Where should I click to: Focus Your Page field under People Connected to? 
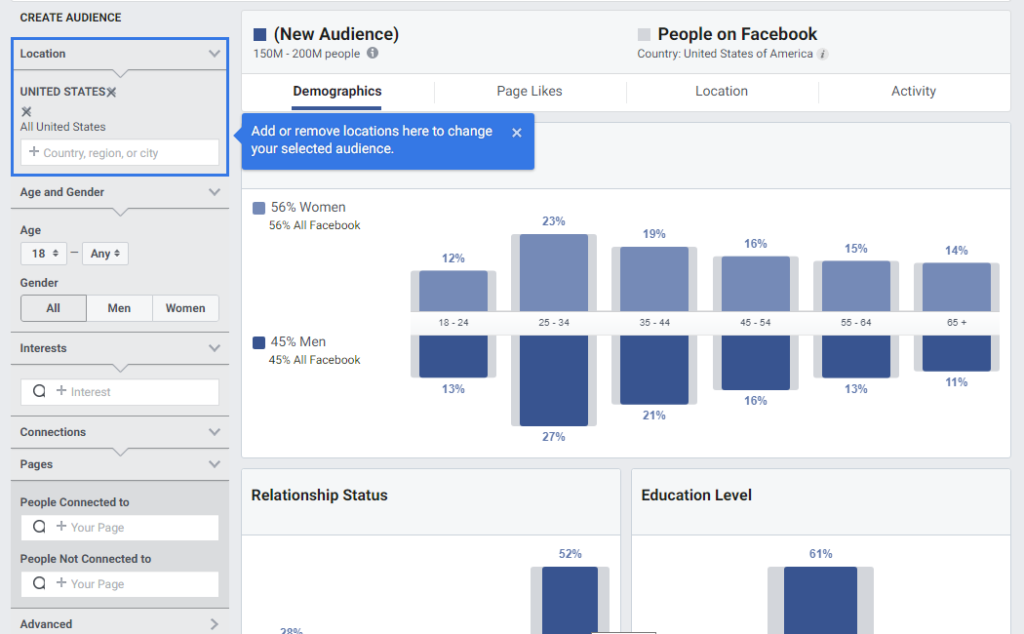[120, 528]
